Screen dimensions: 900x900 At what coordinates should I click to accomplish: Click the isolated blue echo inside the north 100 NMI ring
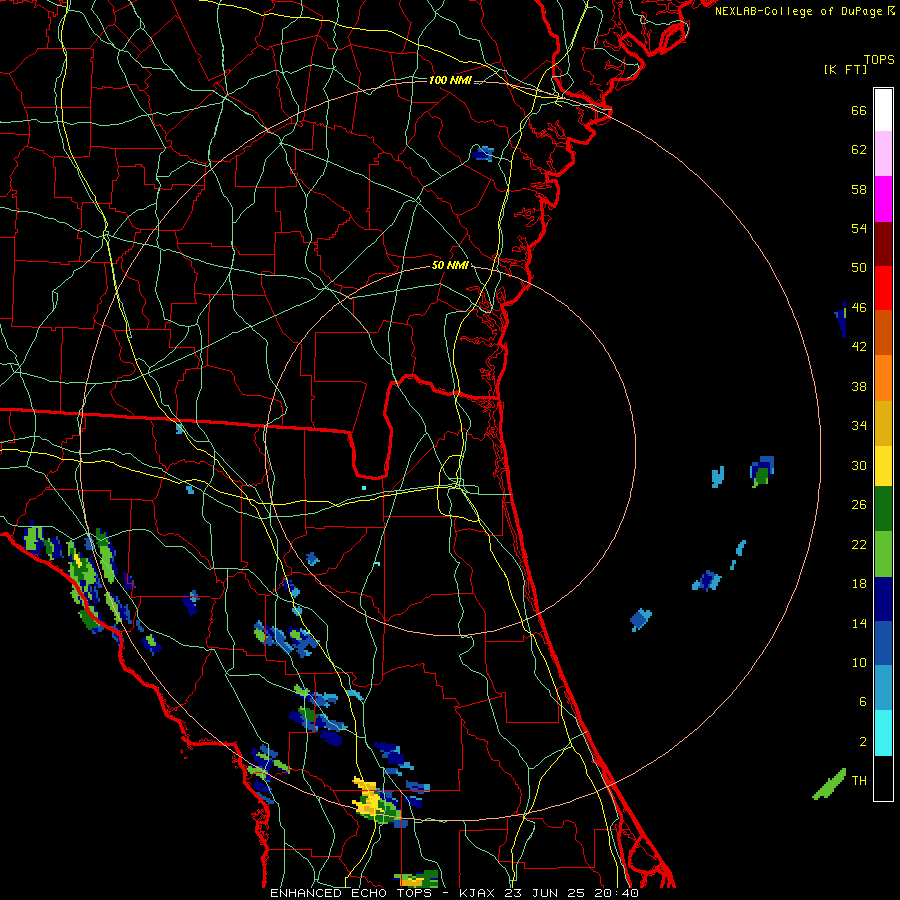click(482, 153)
